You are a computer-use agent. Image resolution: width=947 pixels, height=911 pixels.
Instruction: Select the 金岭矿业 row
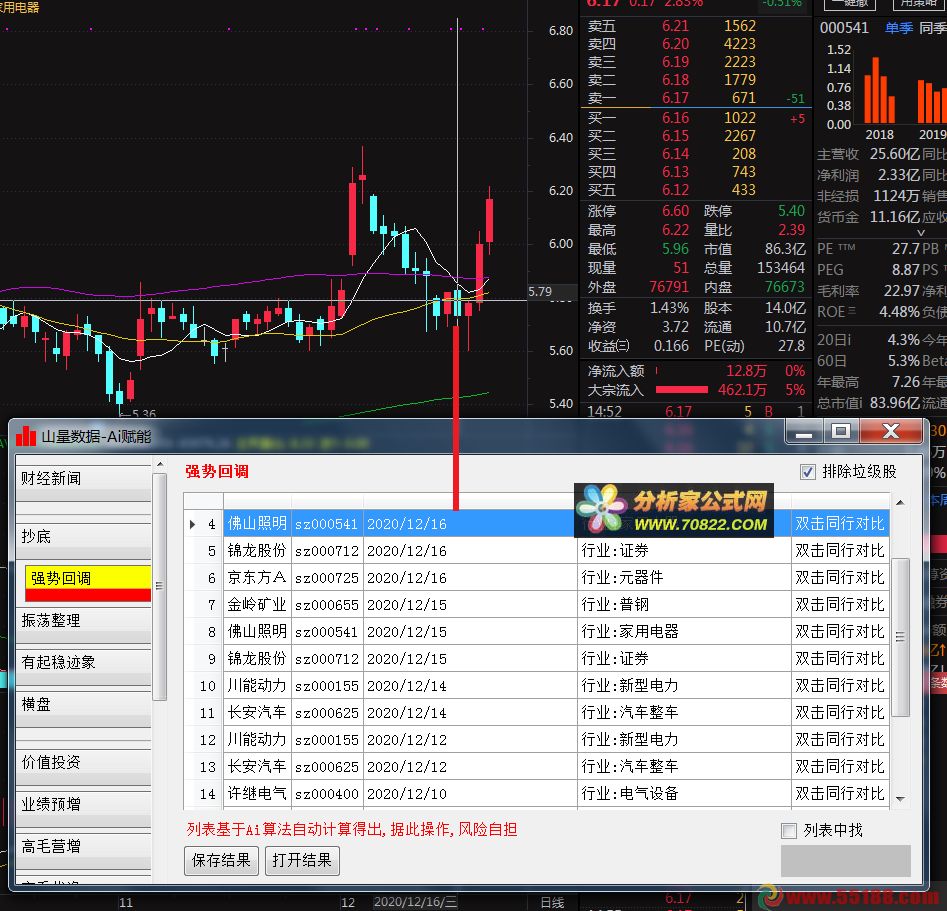536,604
